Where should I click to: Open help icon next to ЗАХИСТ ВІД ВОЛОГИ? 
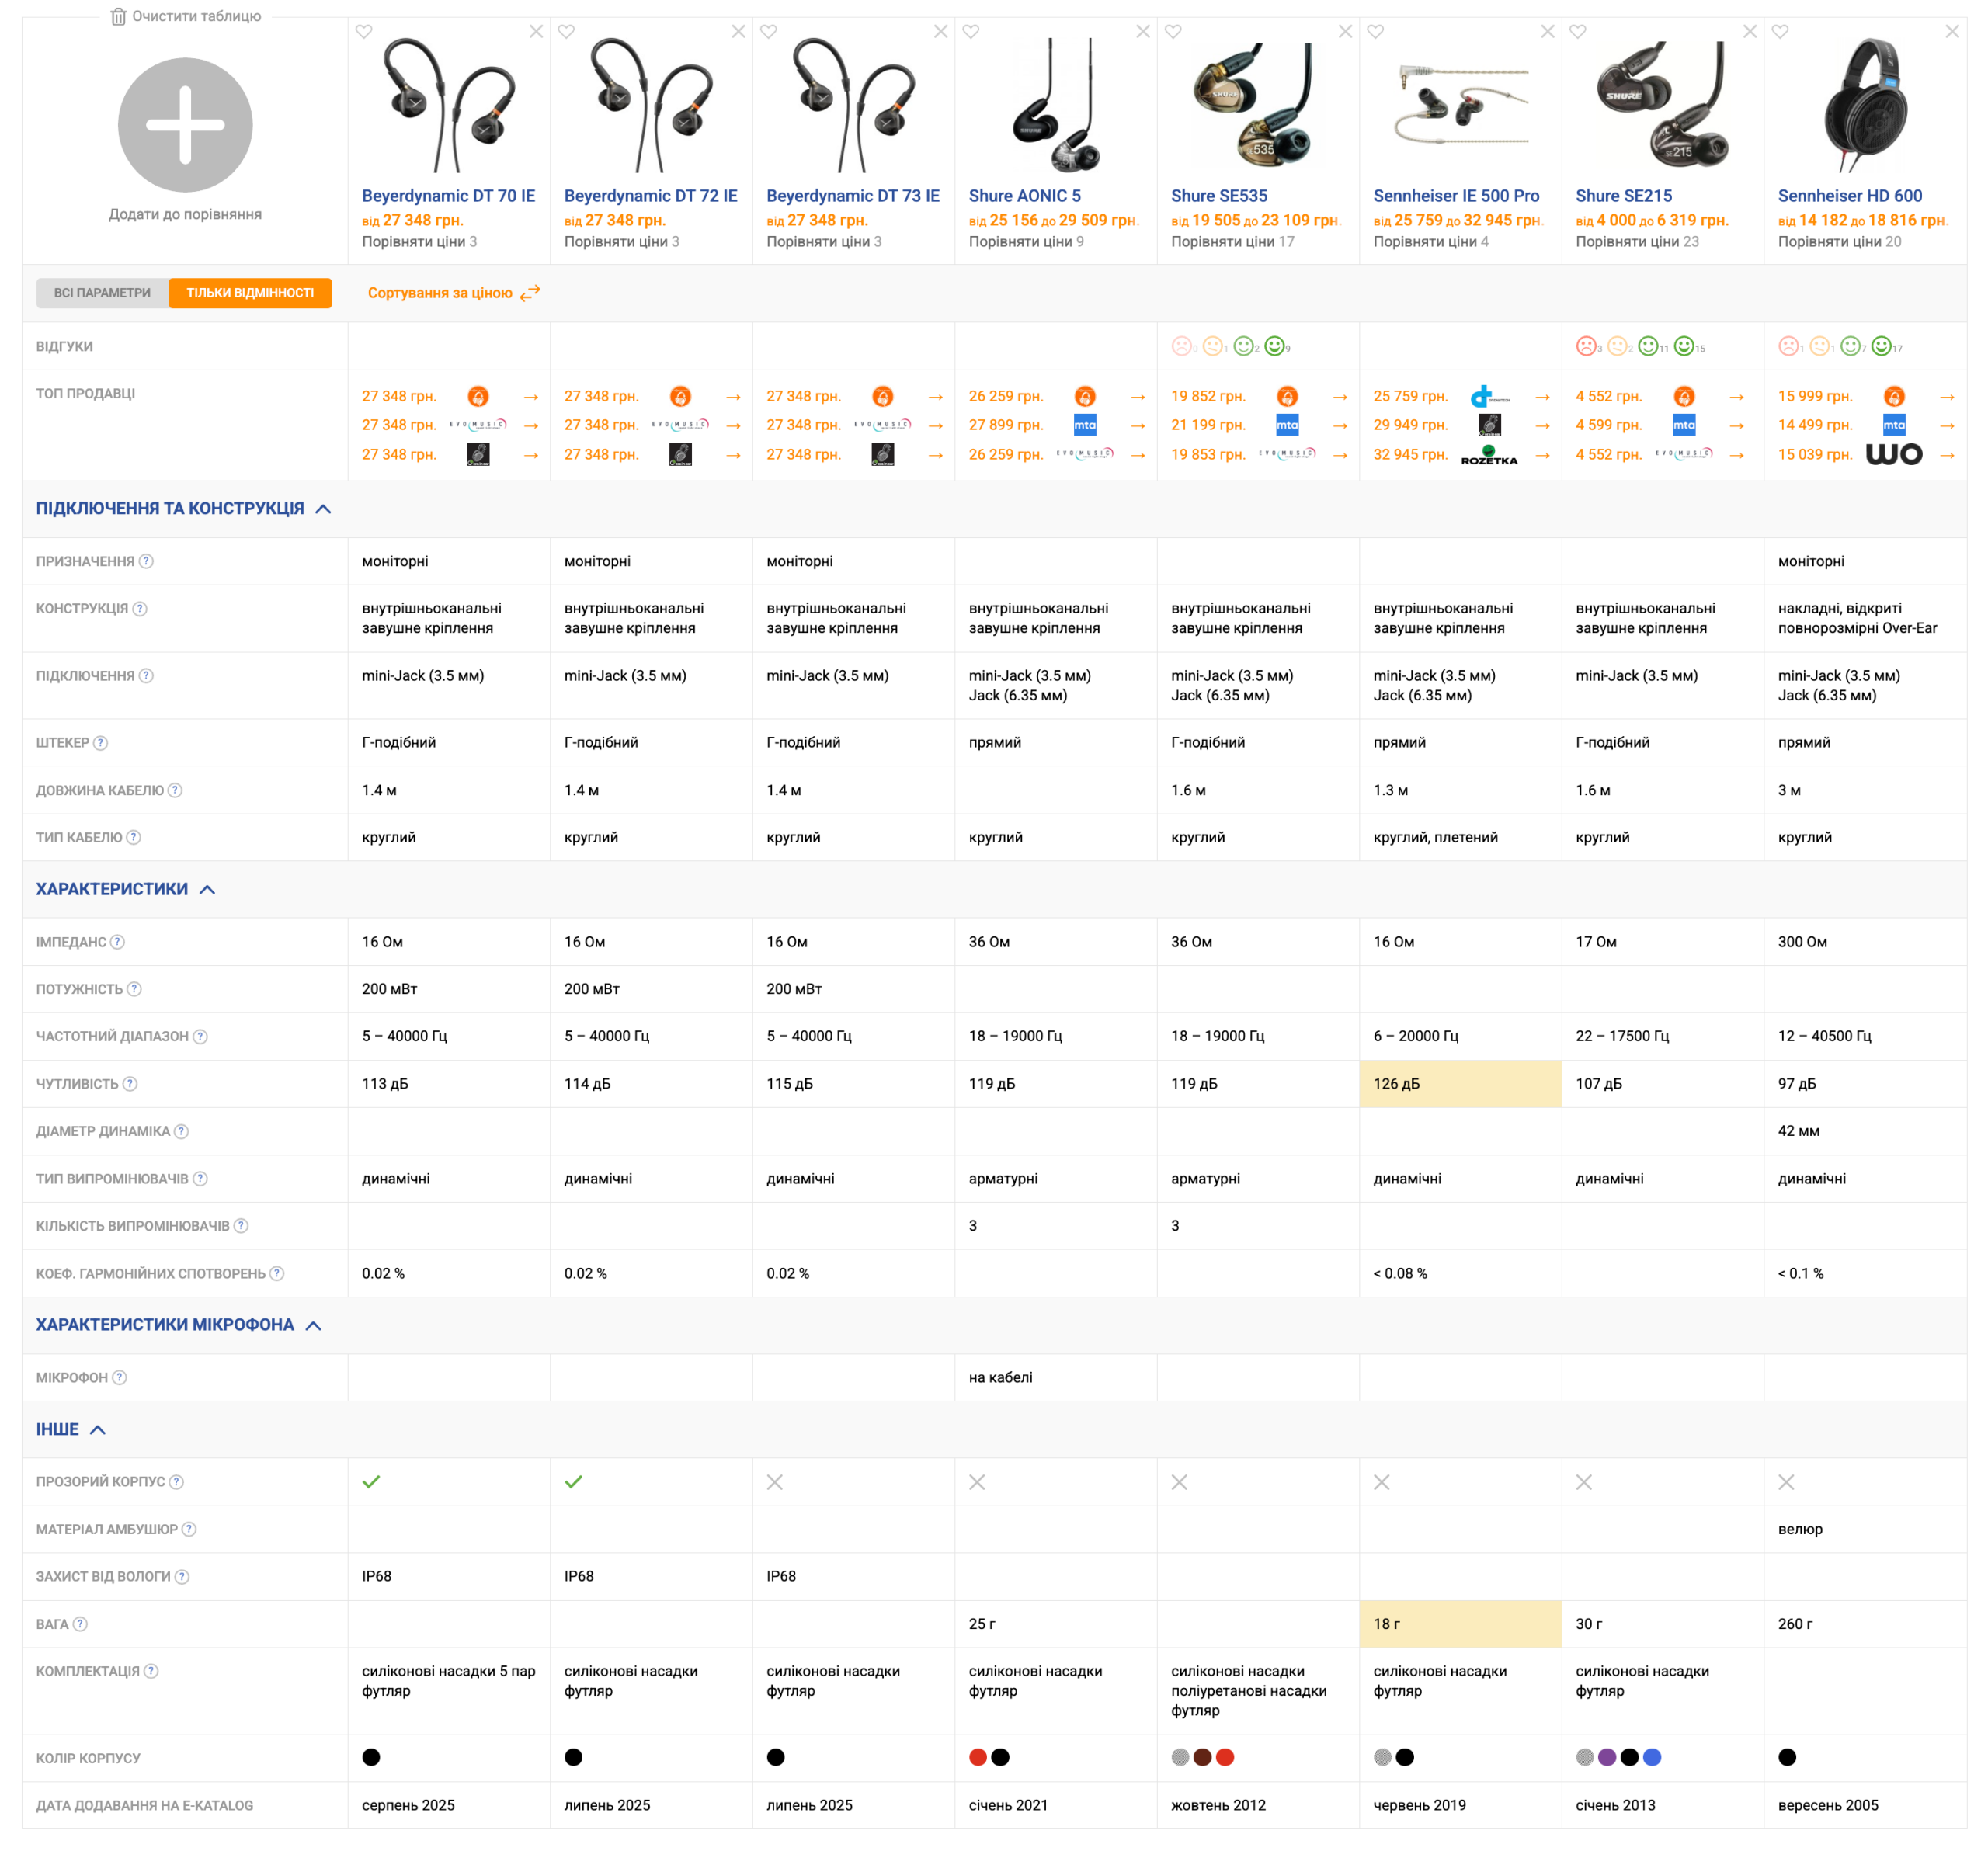click(182, 1577)
